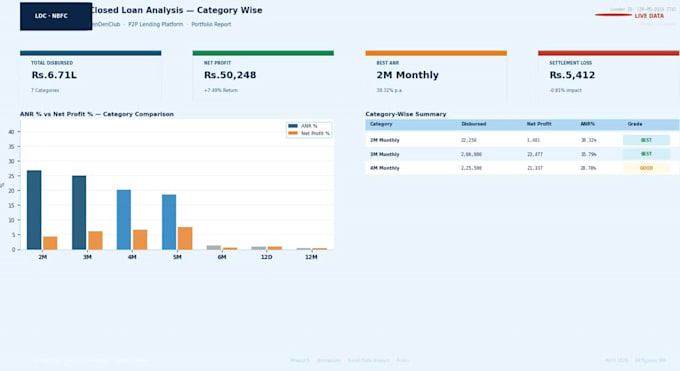Click the gray ANR bar for 12D

pyautogui.click(x=258, y=248)
